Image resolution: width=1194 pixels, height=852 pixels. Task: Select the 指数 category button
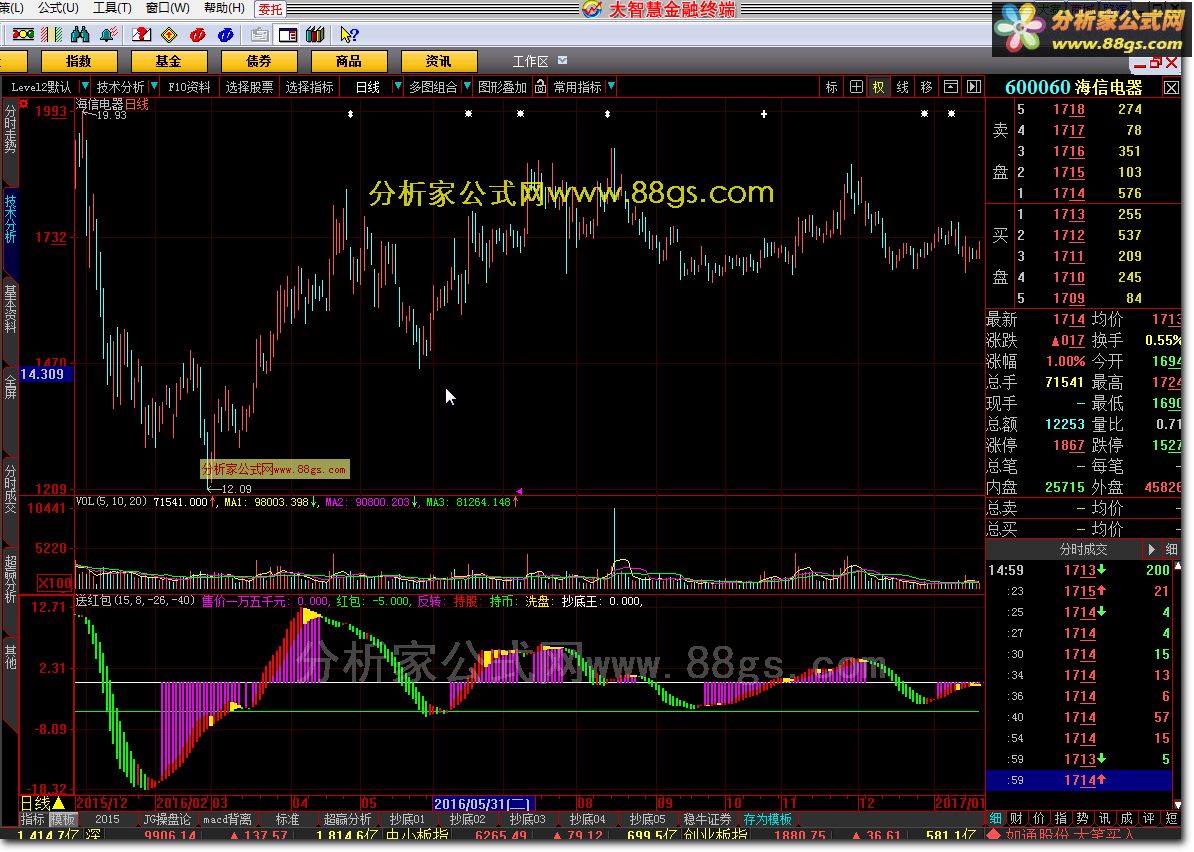pyautogui.click(x=79, y=61)
